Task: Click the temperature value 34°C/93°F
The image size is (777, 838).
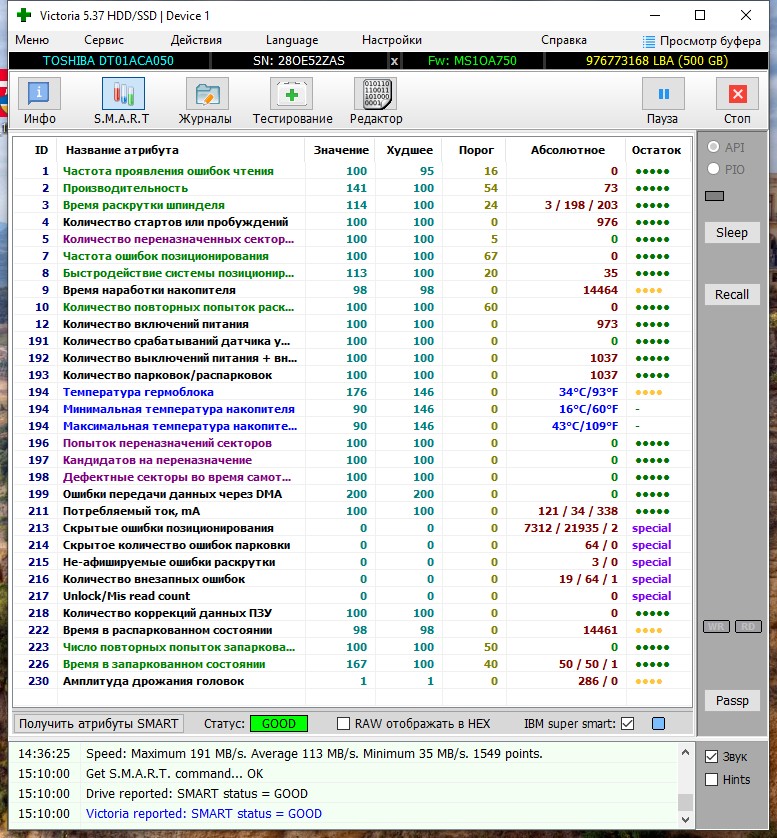Action: tap(588, 392)
